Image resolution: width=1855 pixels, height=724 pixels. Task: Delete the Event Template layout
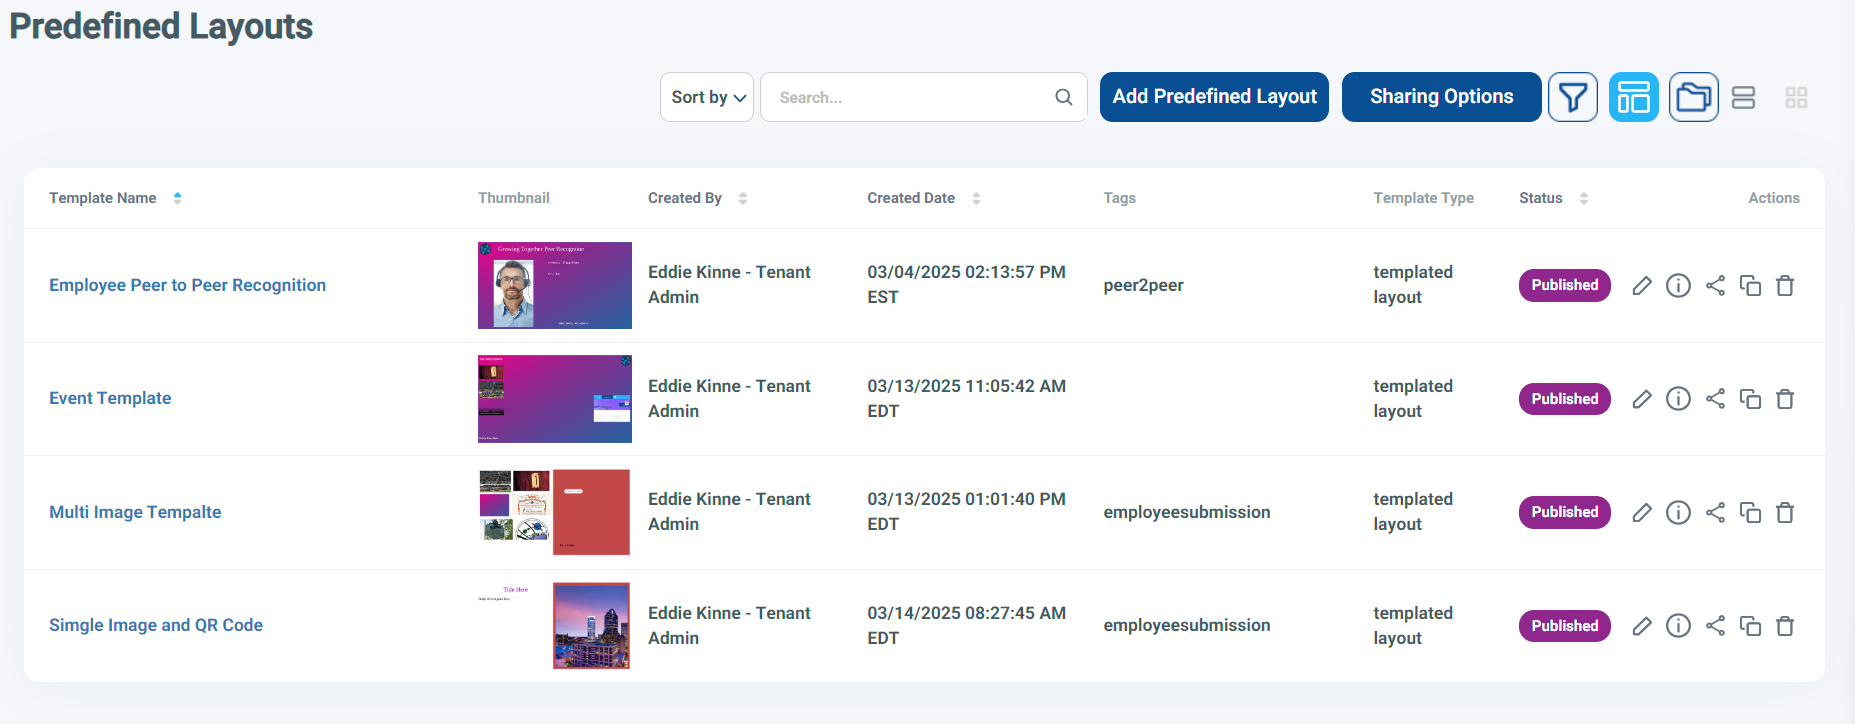[1785, 399]
